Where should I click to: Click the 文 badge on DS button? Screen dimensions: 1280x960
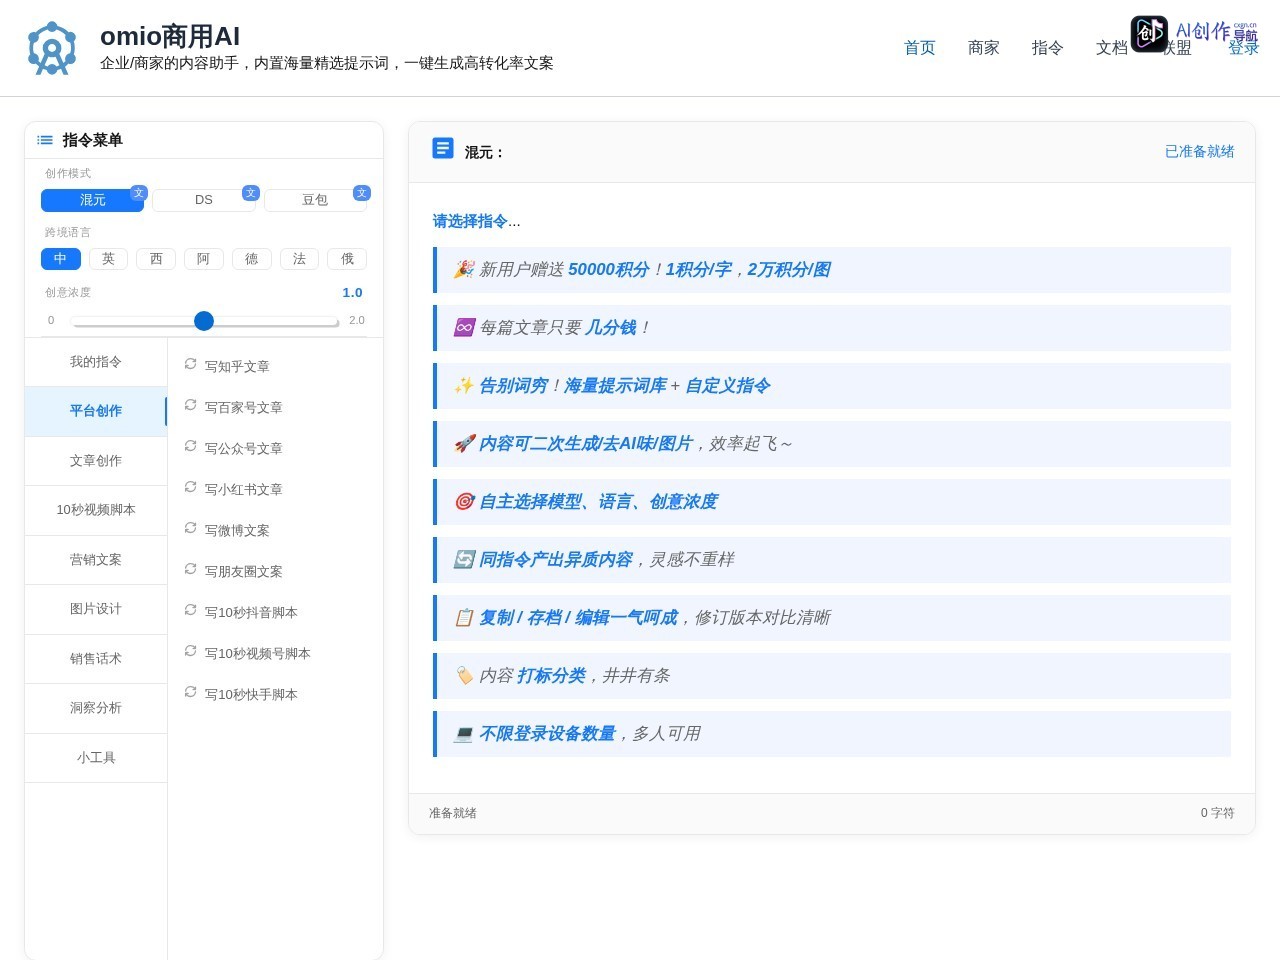point(251,193)
